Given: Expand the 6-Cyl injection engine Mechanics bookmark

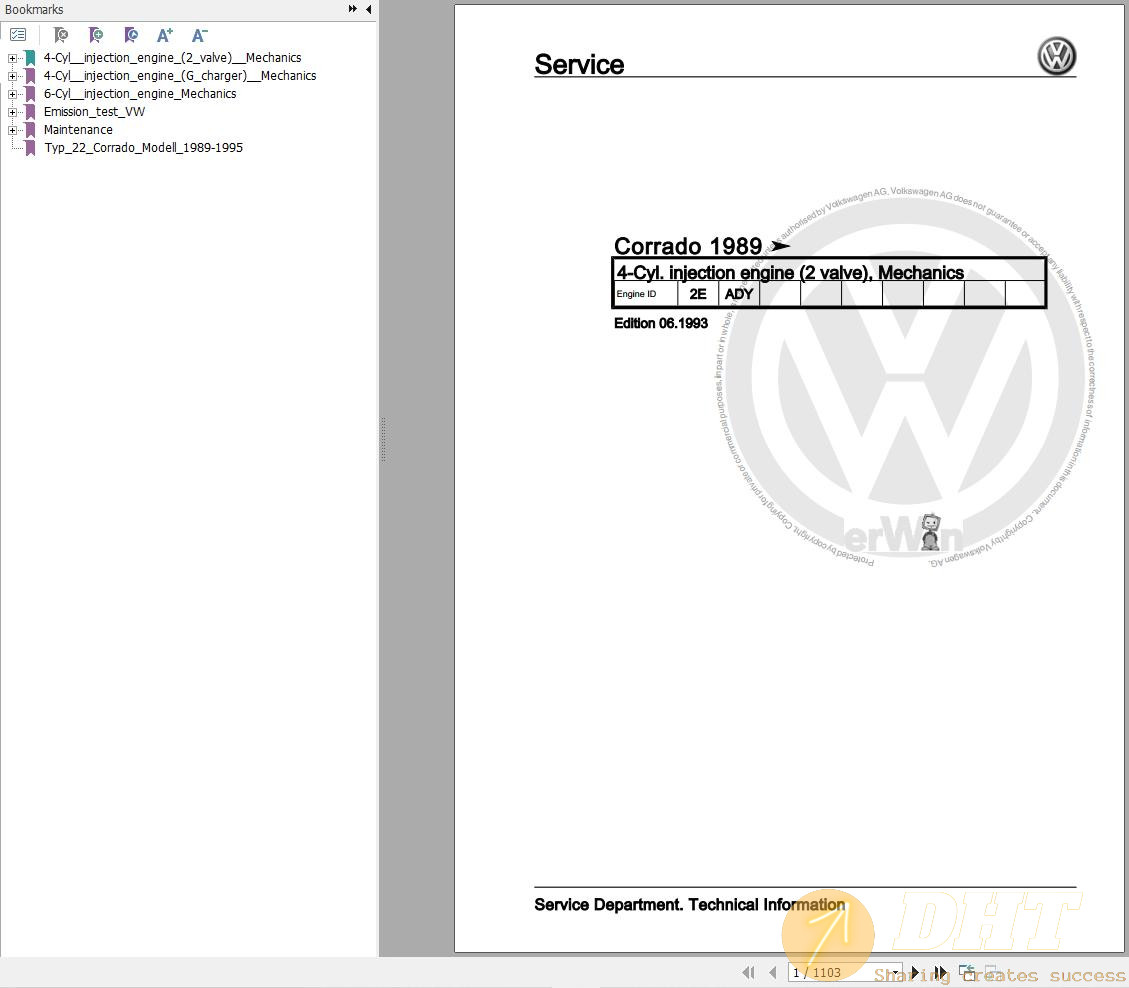Looking at the screenshot, I should pos(12,94).
